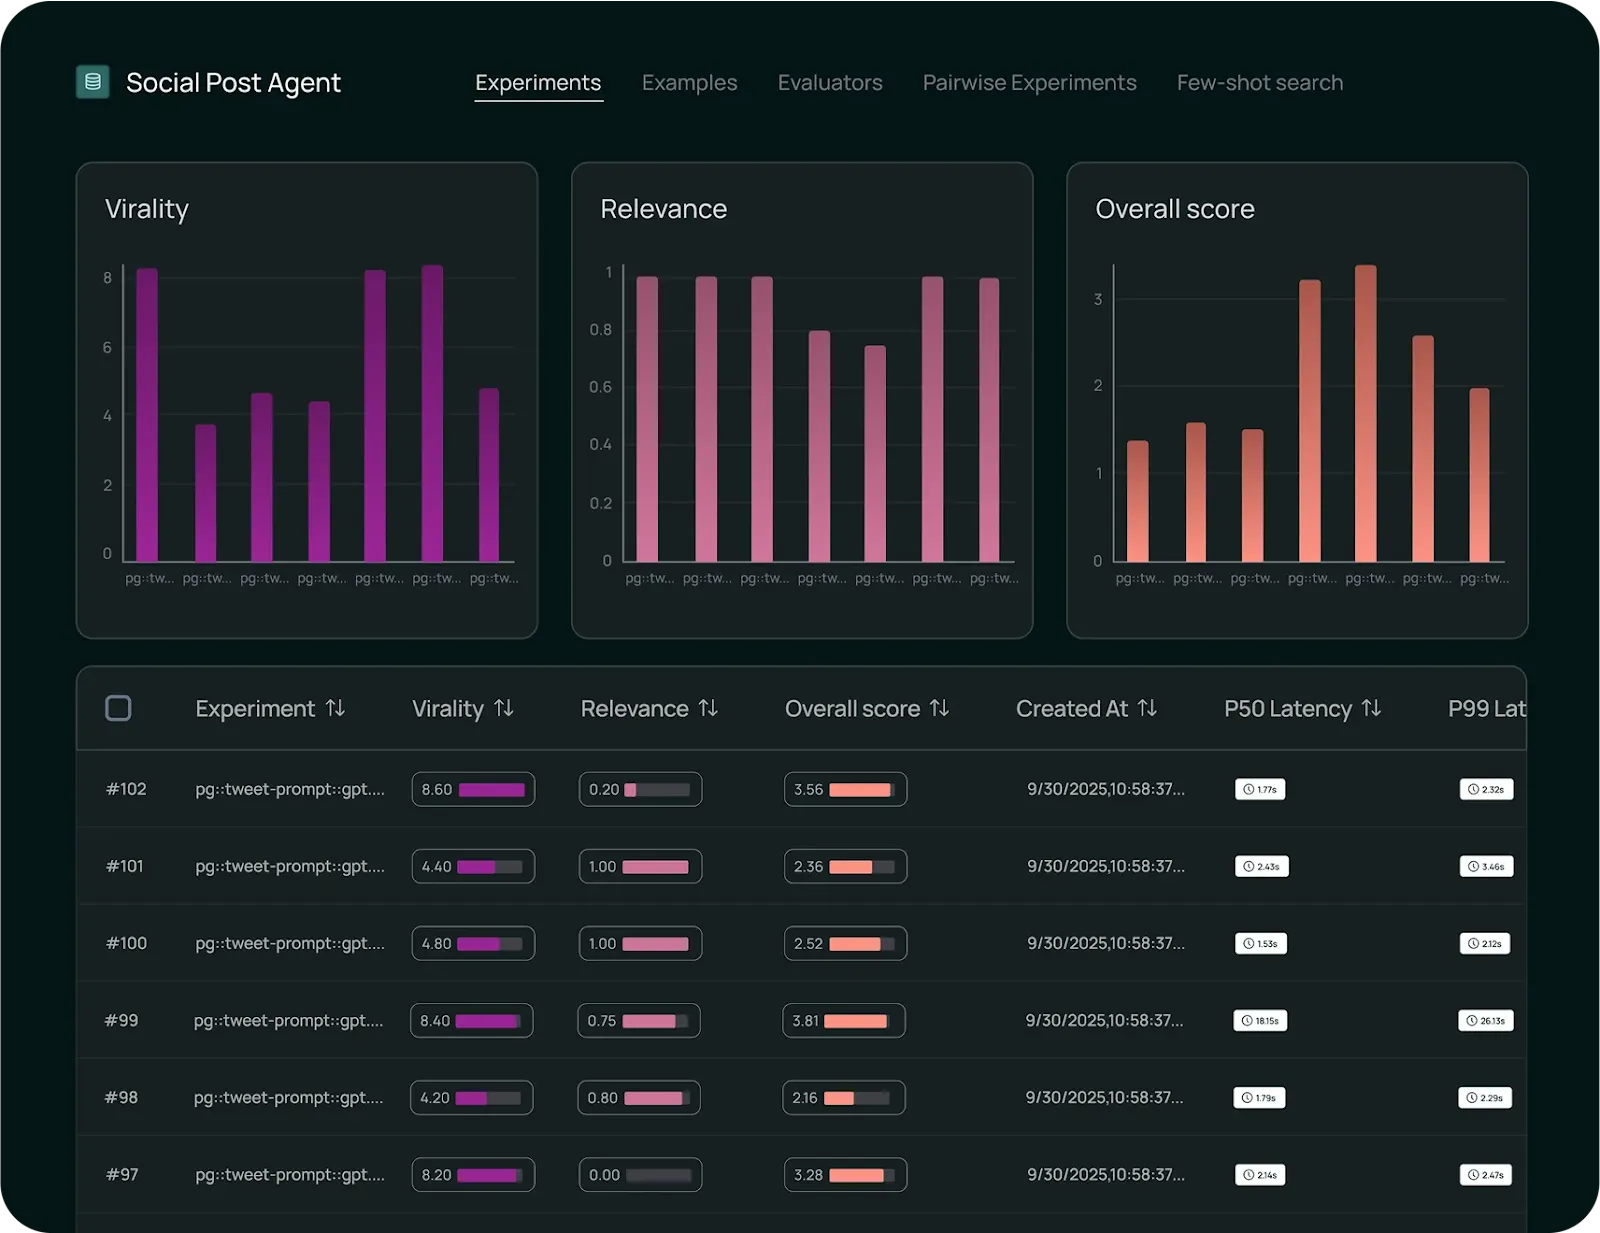This screenshot has width=1600, height=1233.
Task: Click the 1.77s P50 latency clock badge
Action: pos(1260,789)
